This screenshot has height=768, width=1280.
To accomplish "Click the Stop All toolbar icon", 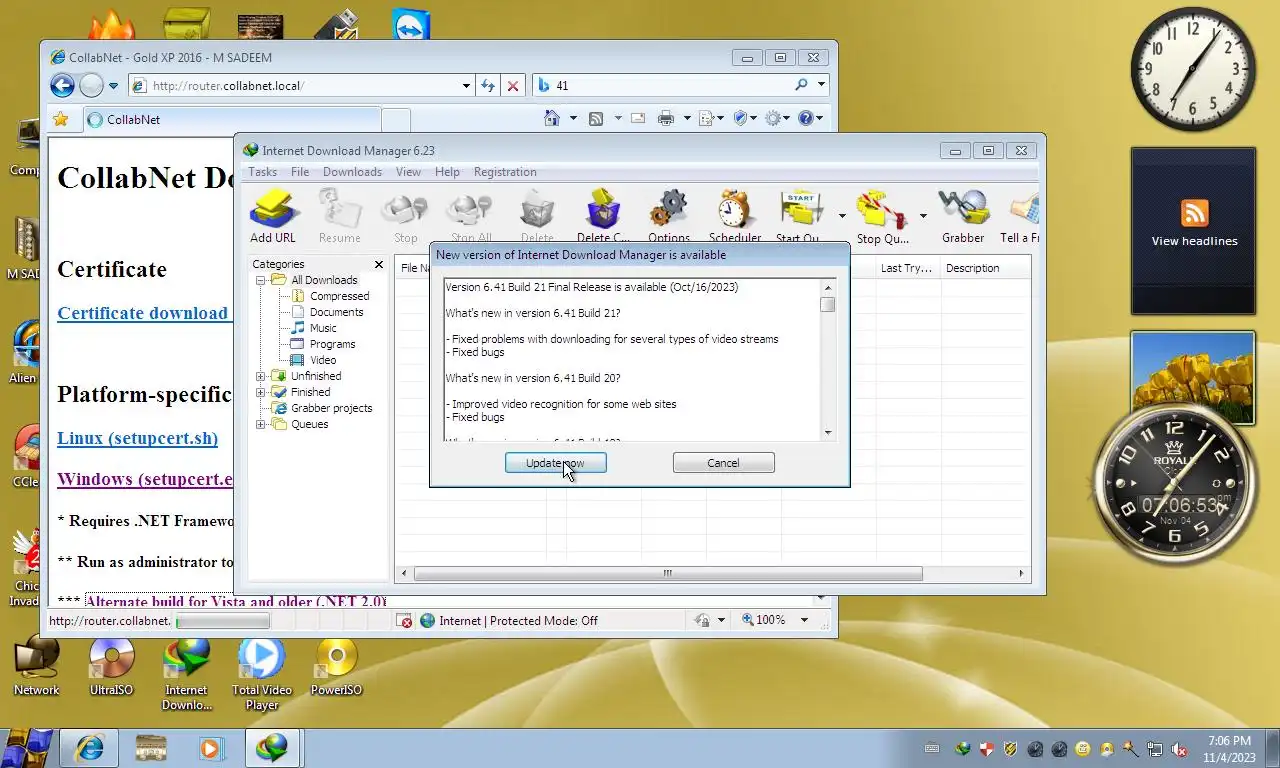I will [470, 208].
